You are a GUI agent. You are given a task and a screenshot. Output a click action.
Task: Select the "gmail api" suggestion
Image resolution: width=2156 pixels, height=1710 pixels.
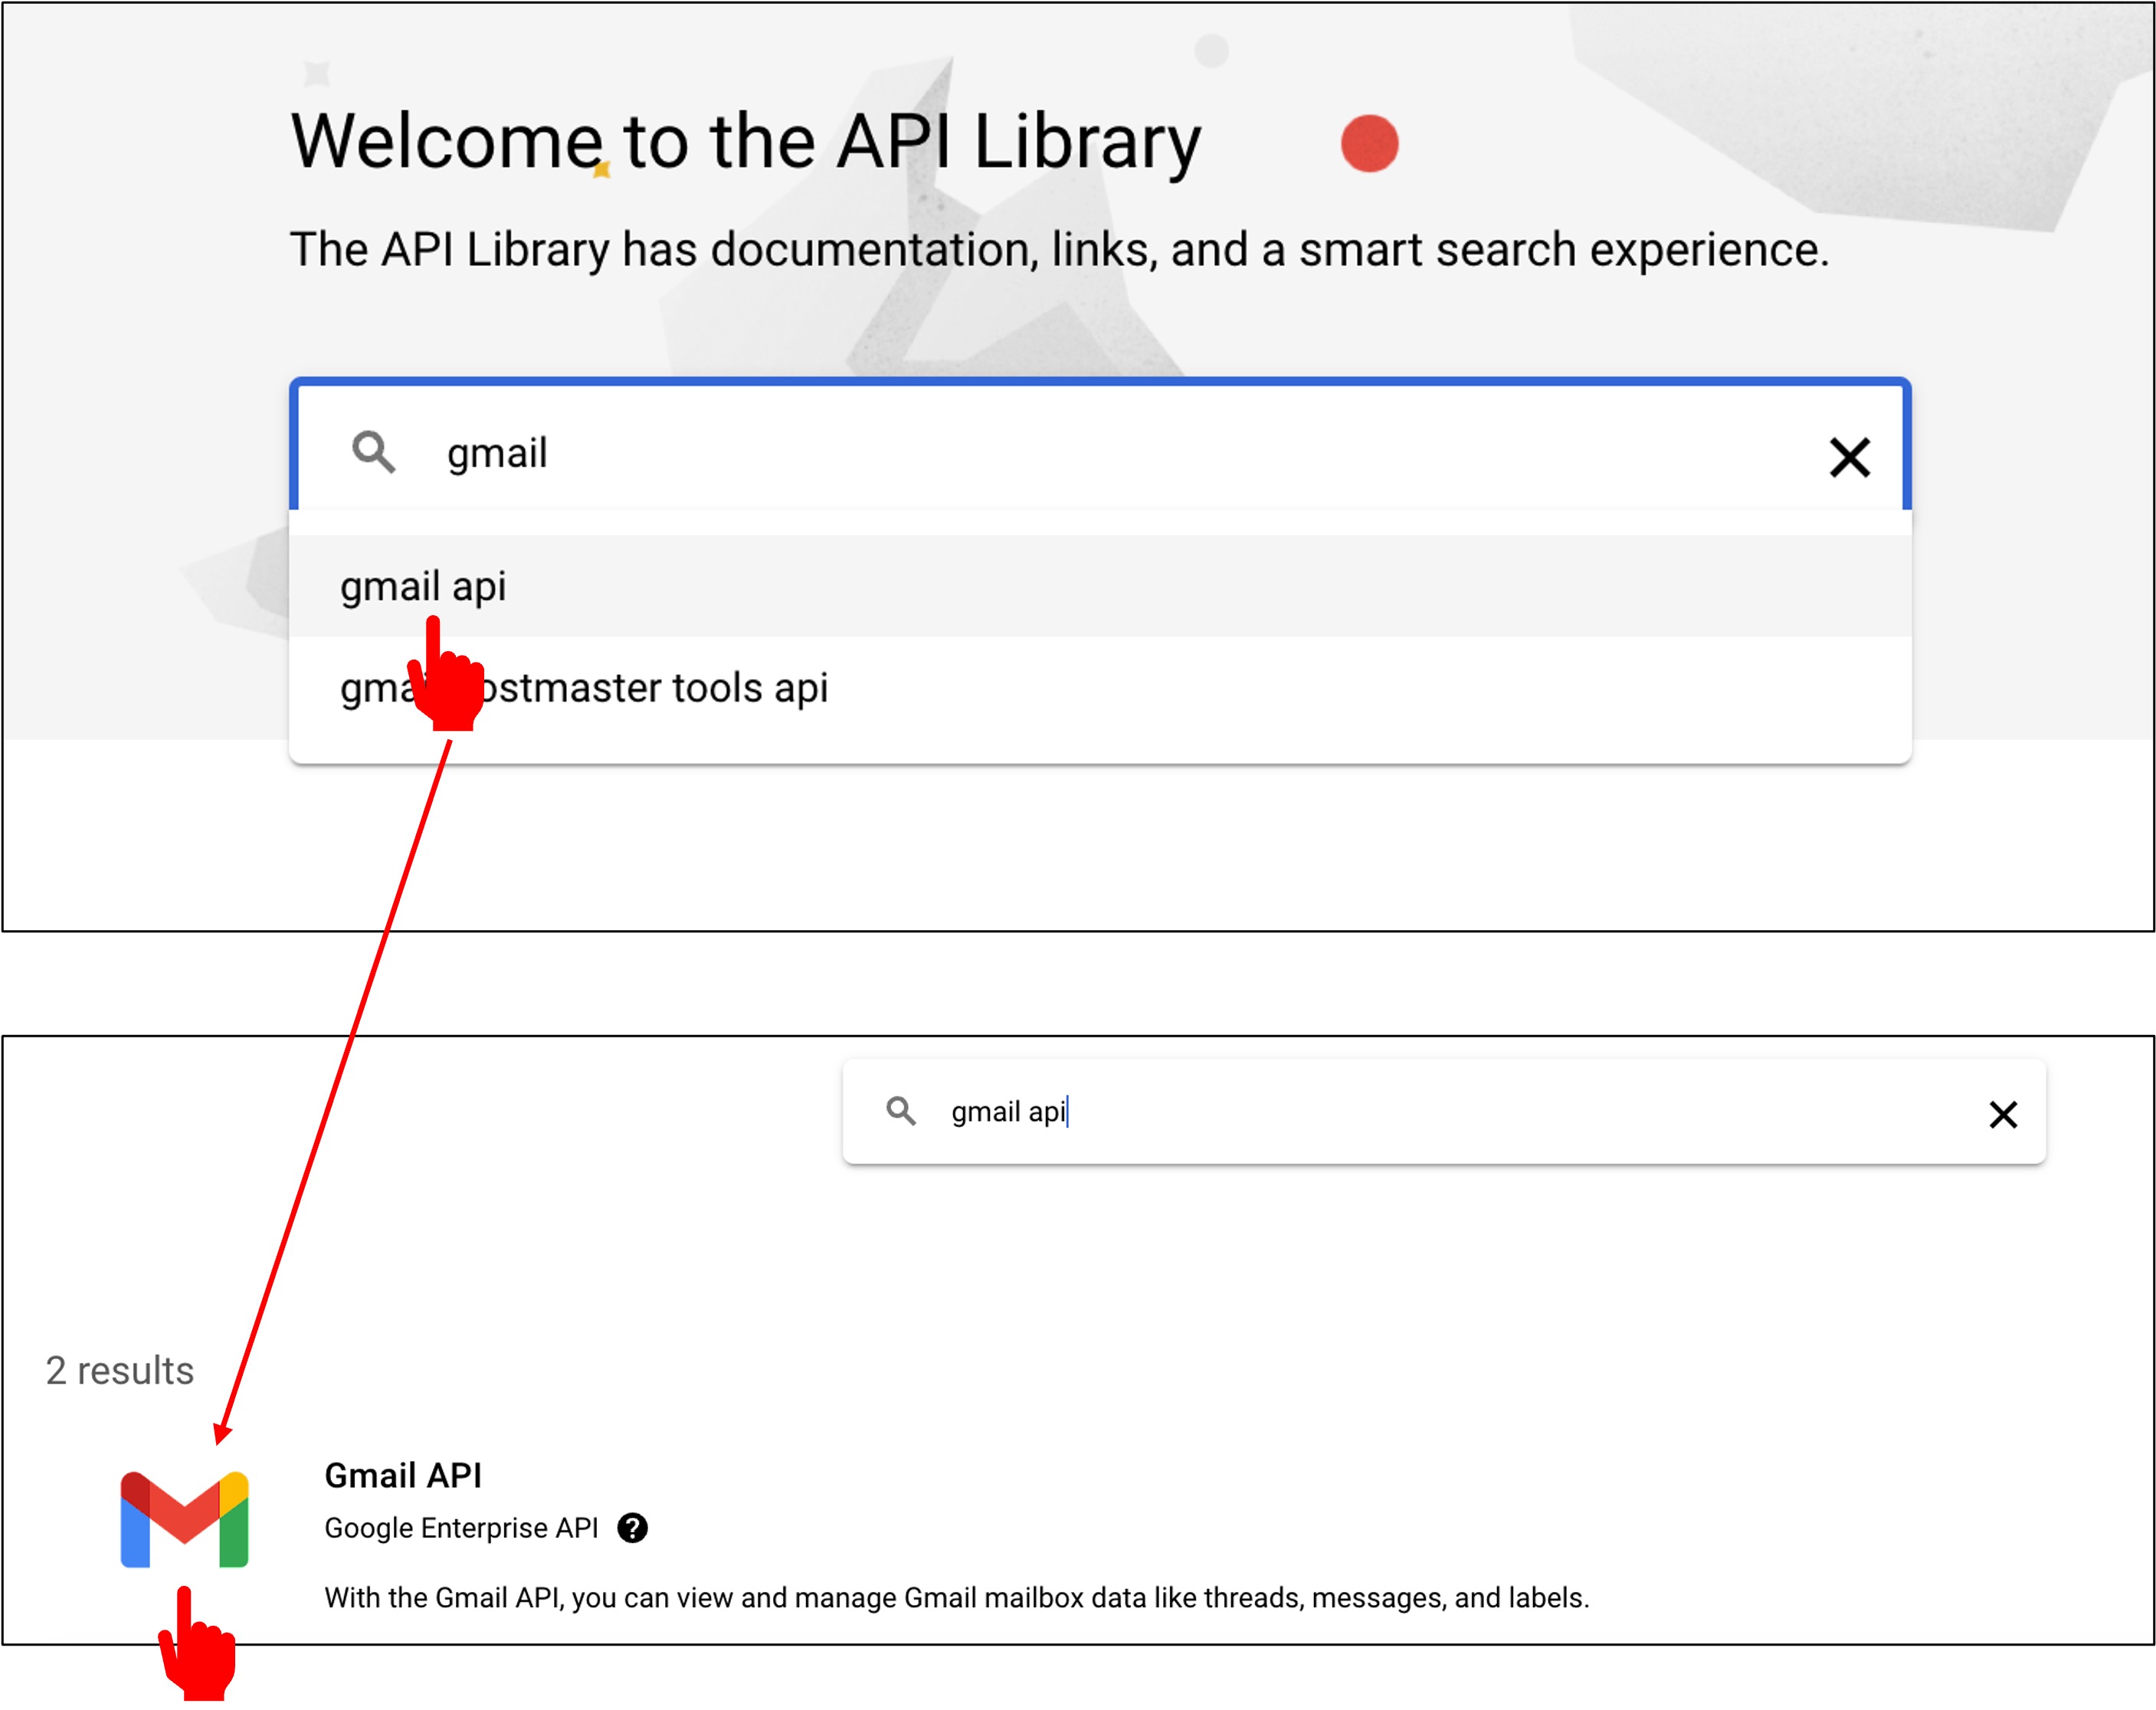coord(1100,586)
